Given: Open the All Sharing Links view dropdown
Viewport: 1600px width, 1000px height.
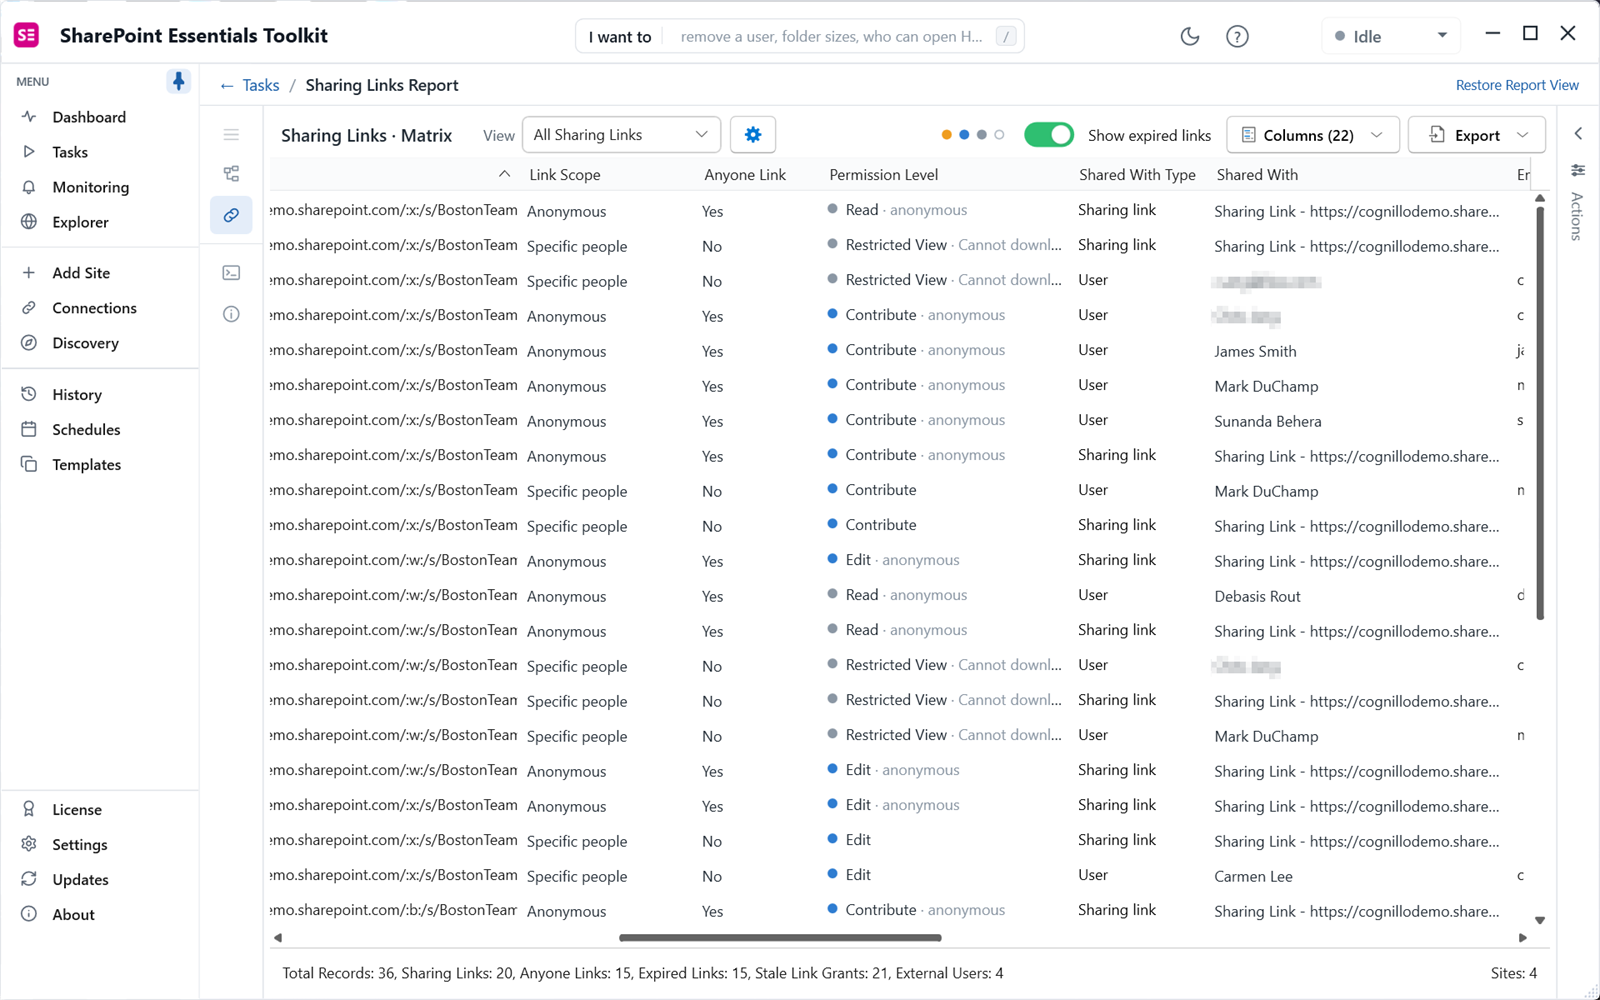Looking at the screenshot, I should pos(621,135).
